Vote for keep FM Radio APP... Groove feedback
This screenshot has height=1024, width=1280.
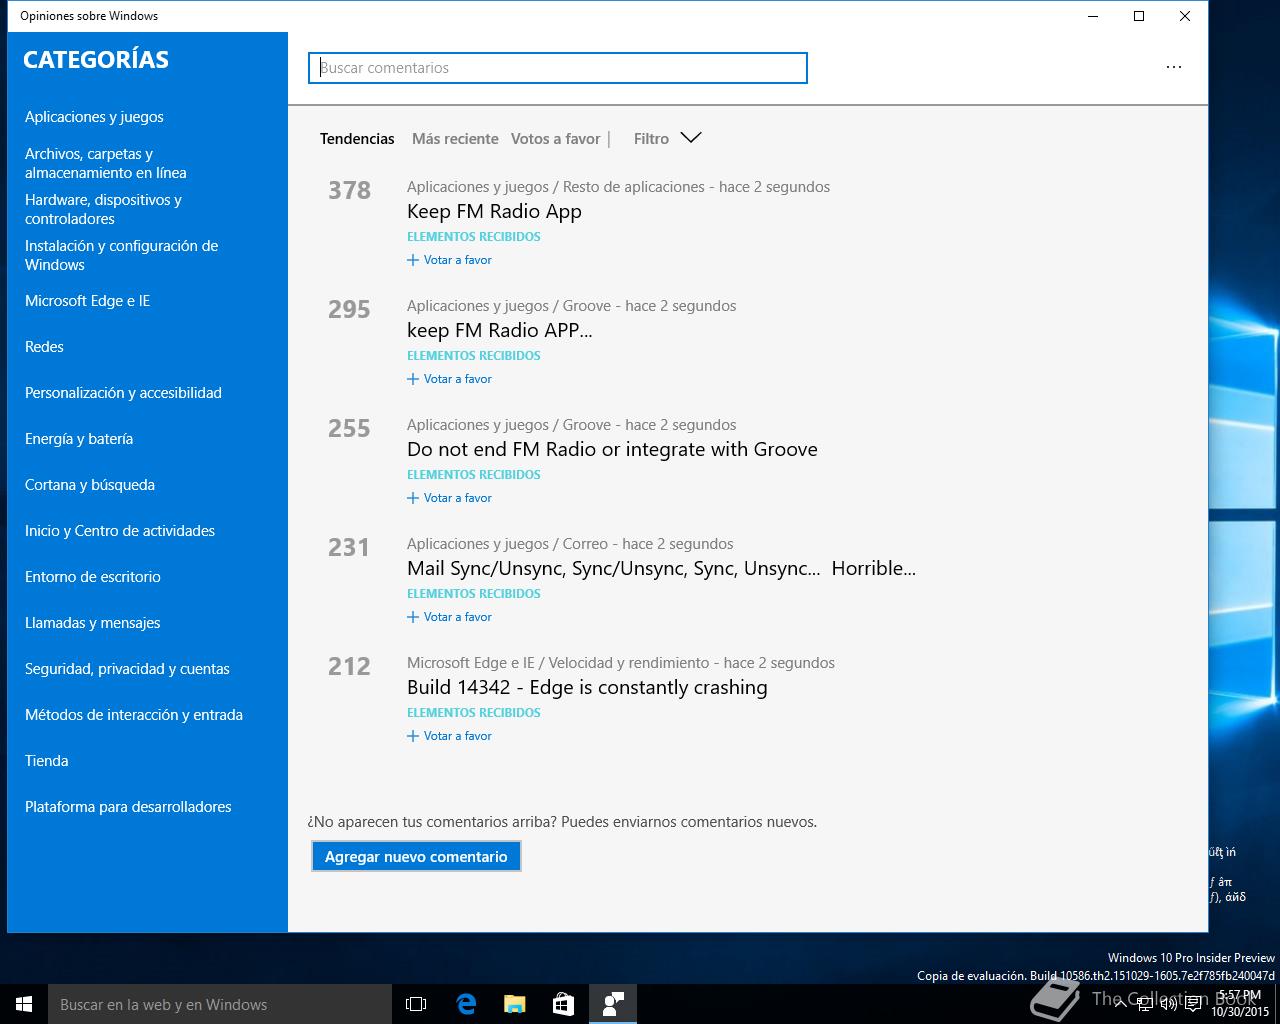coord(449,379)
